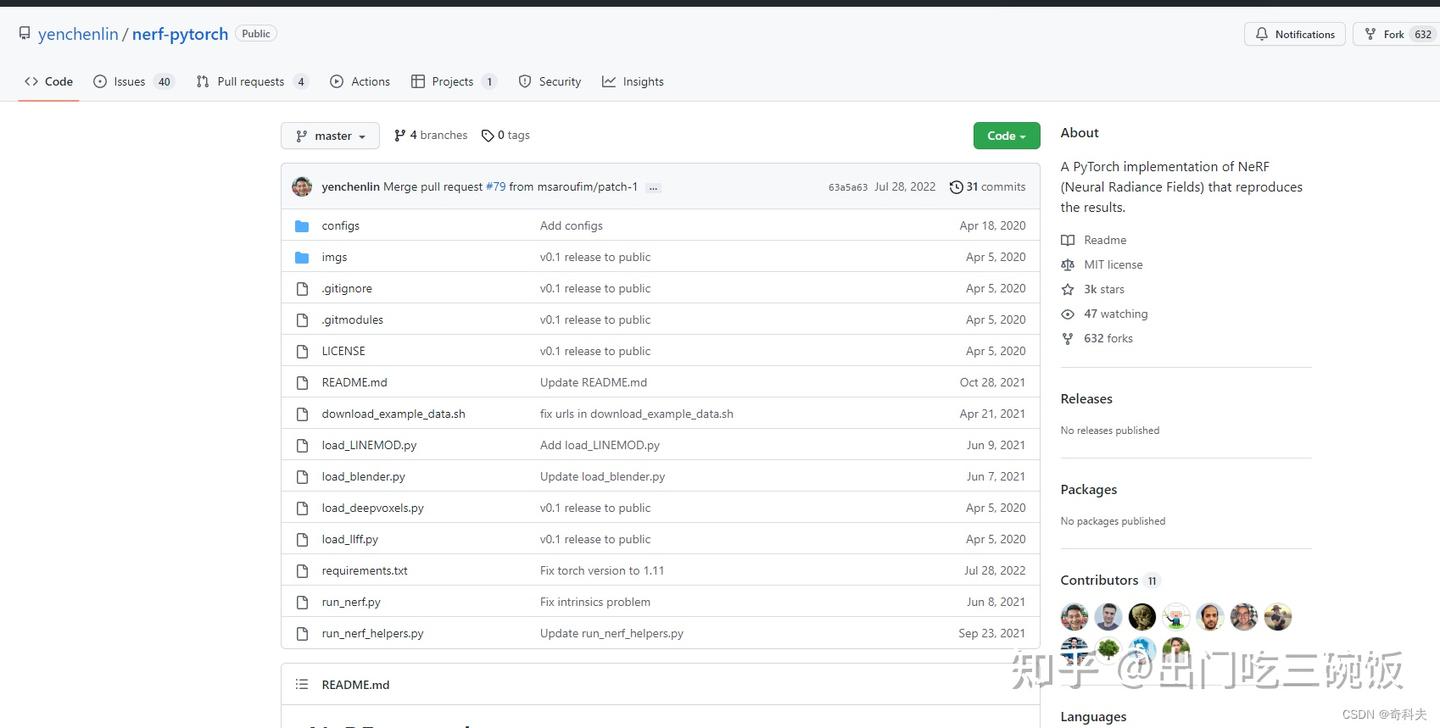
Task: Click the fork icon beside '632 forks'
Action: [x=1068, y=338]
